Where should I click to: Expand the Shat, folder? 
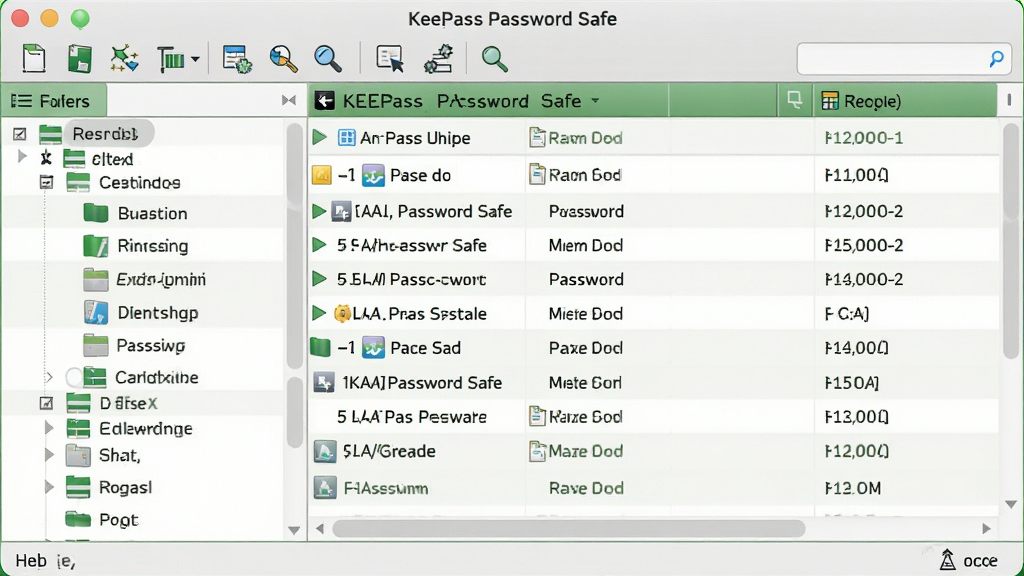pyautogui.click(x=49, y=455)
